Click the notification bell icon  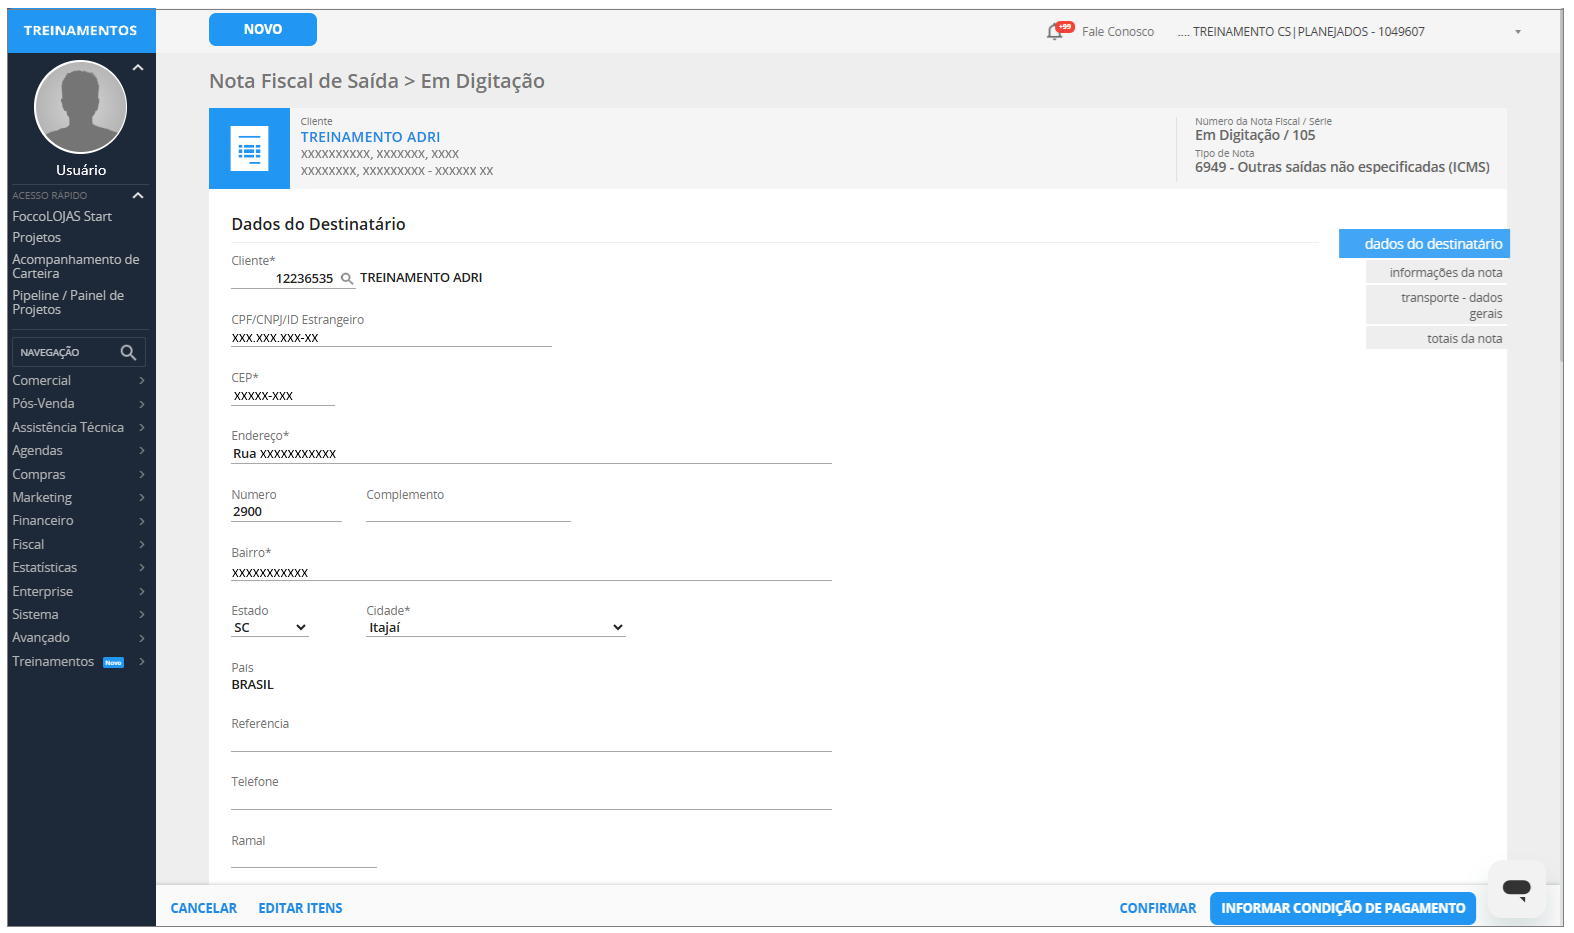(1054, 32)
